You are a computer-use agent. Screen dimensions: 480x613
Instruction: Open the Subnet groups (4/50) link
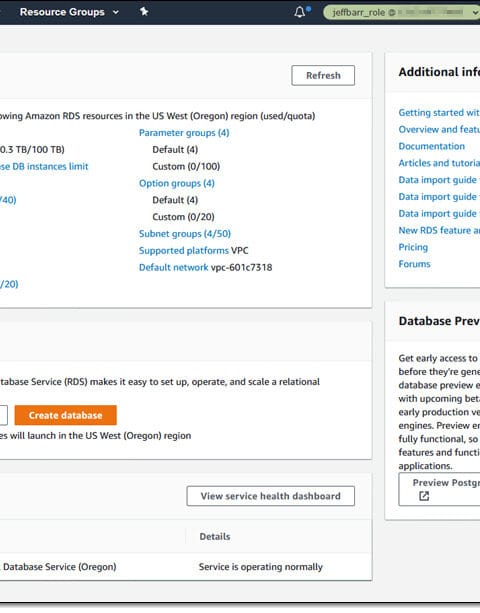coord(185,234)
